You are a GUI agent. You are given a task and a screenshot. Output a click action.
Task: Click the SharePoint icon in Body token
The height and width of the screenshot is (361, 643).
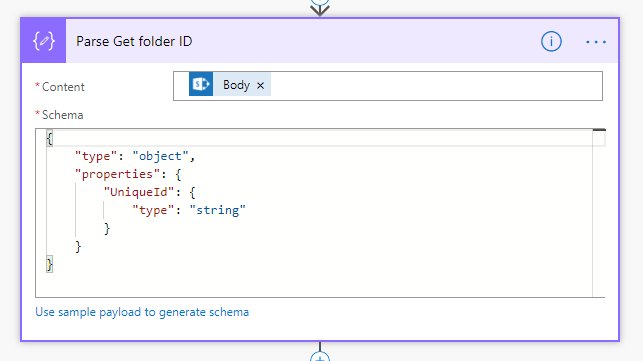pos(201,84)
